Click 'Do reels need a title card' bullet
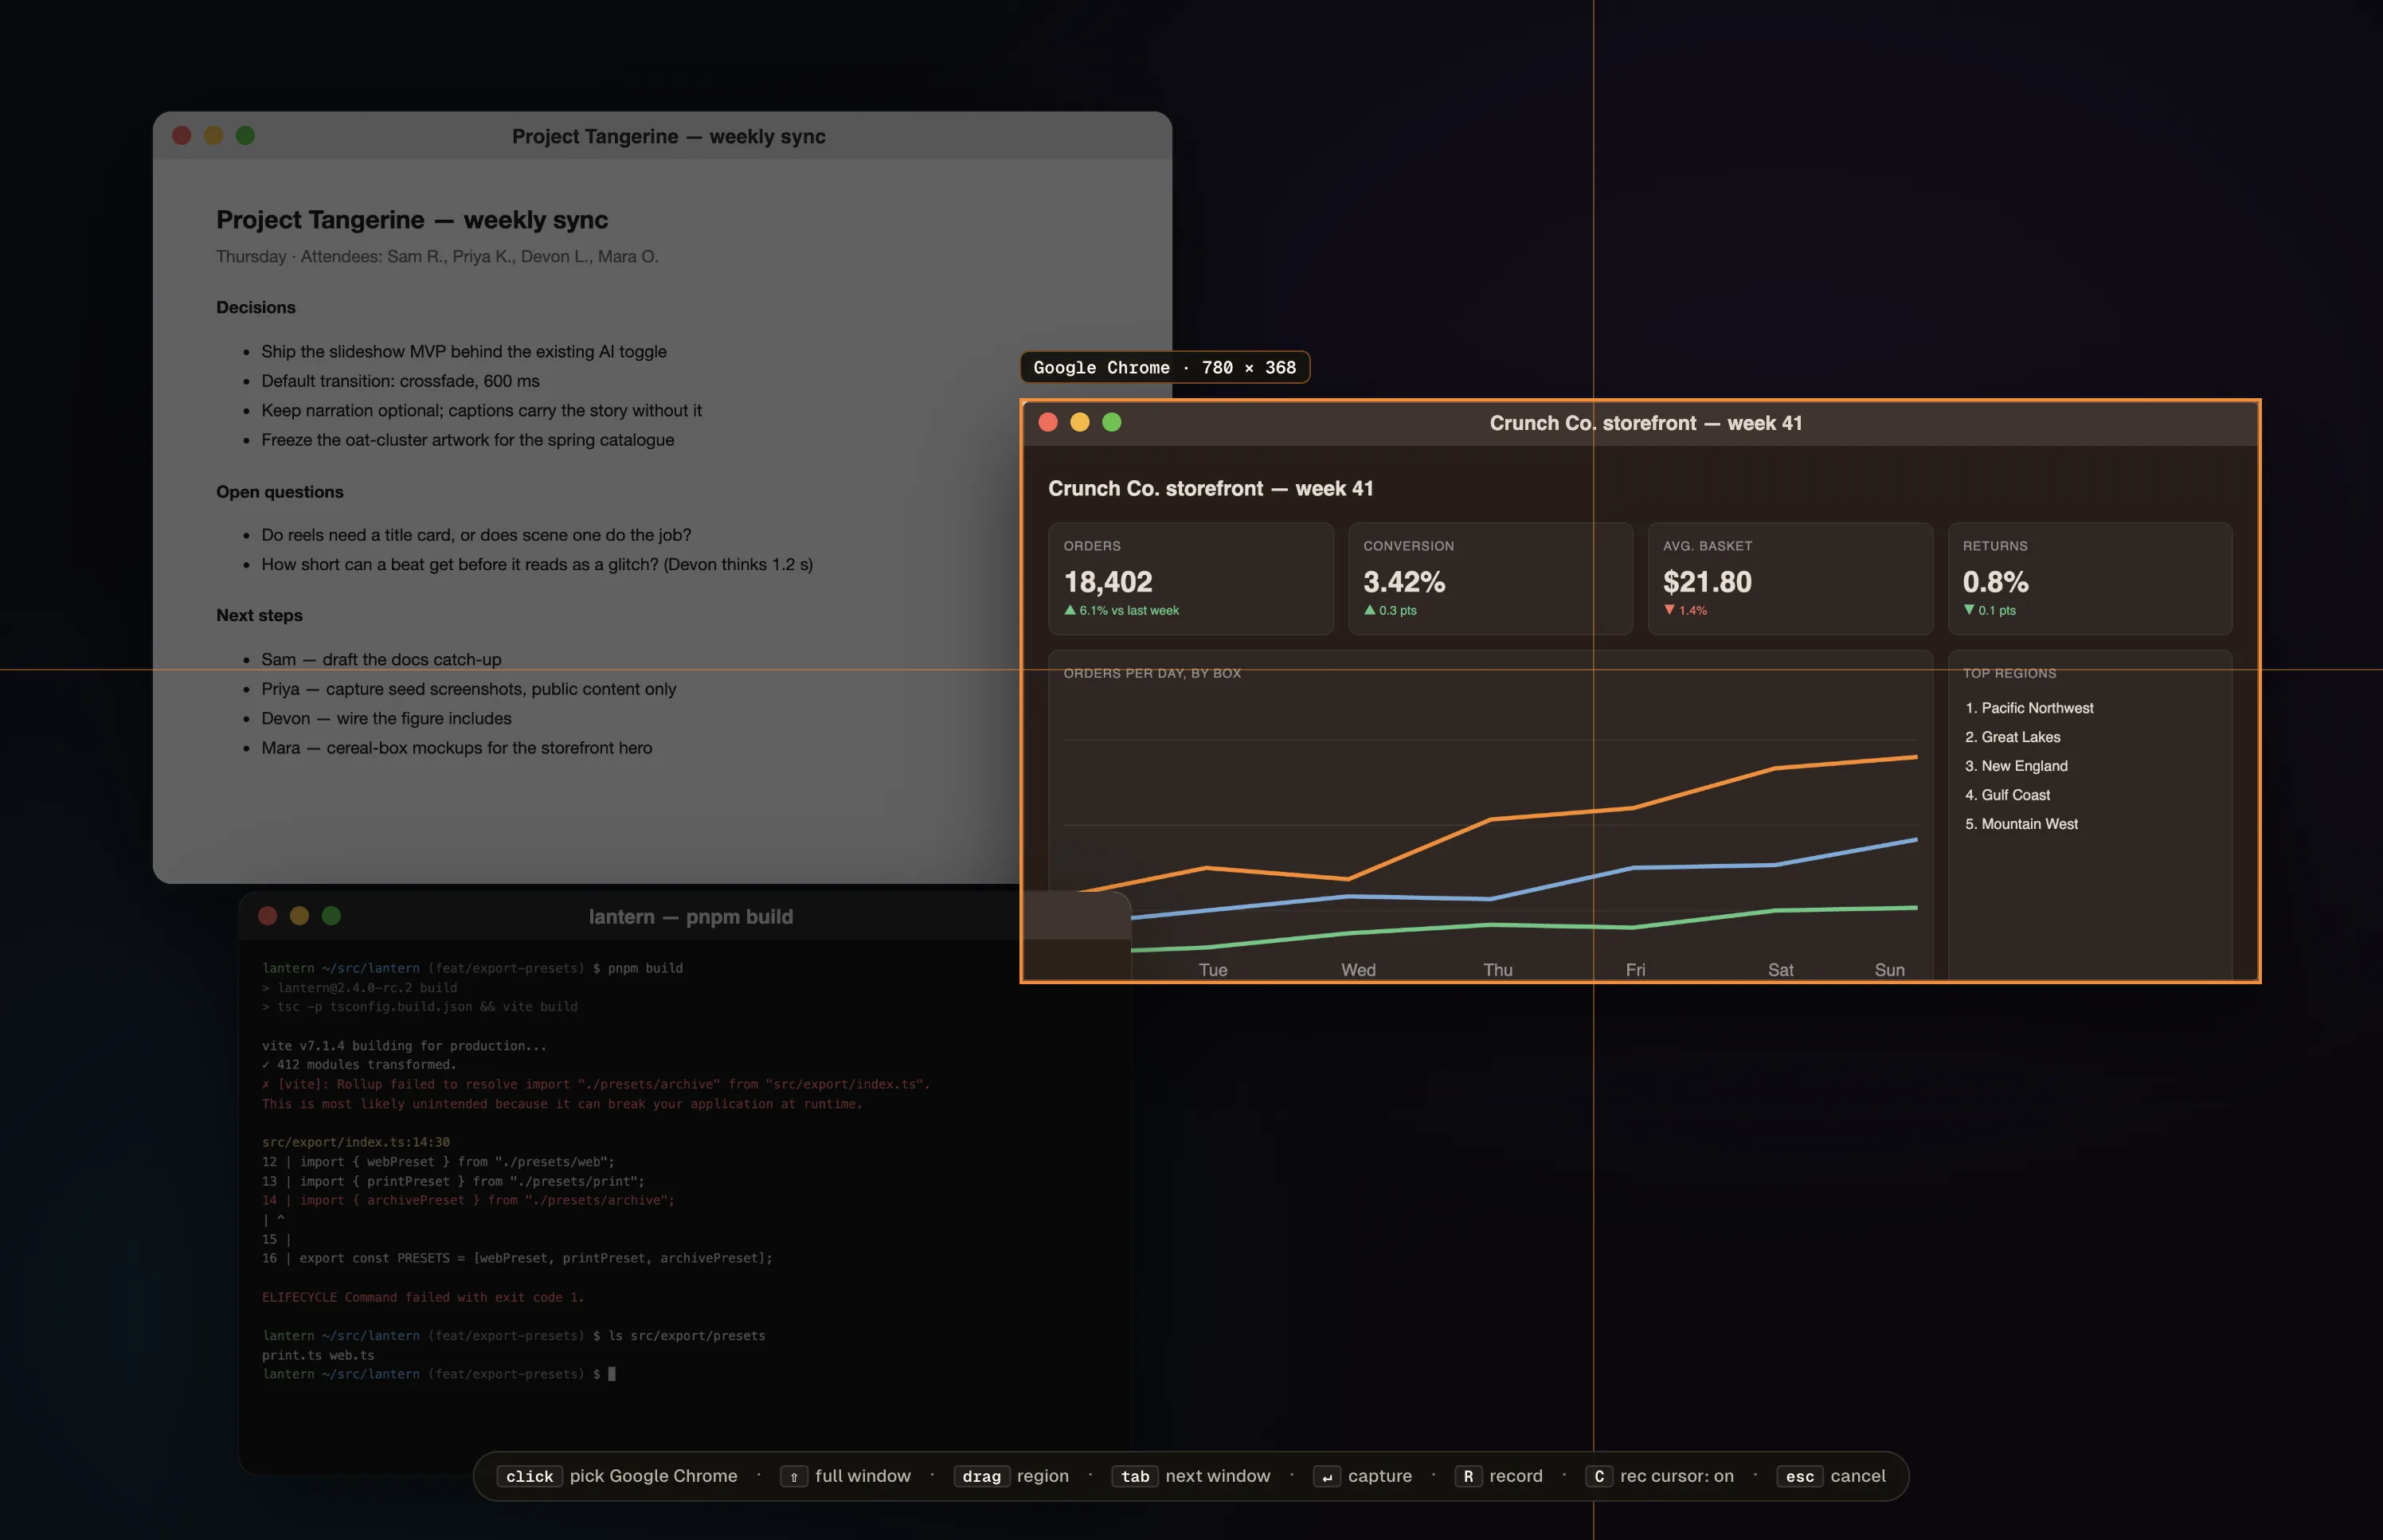 tap(476, 535)
